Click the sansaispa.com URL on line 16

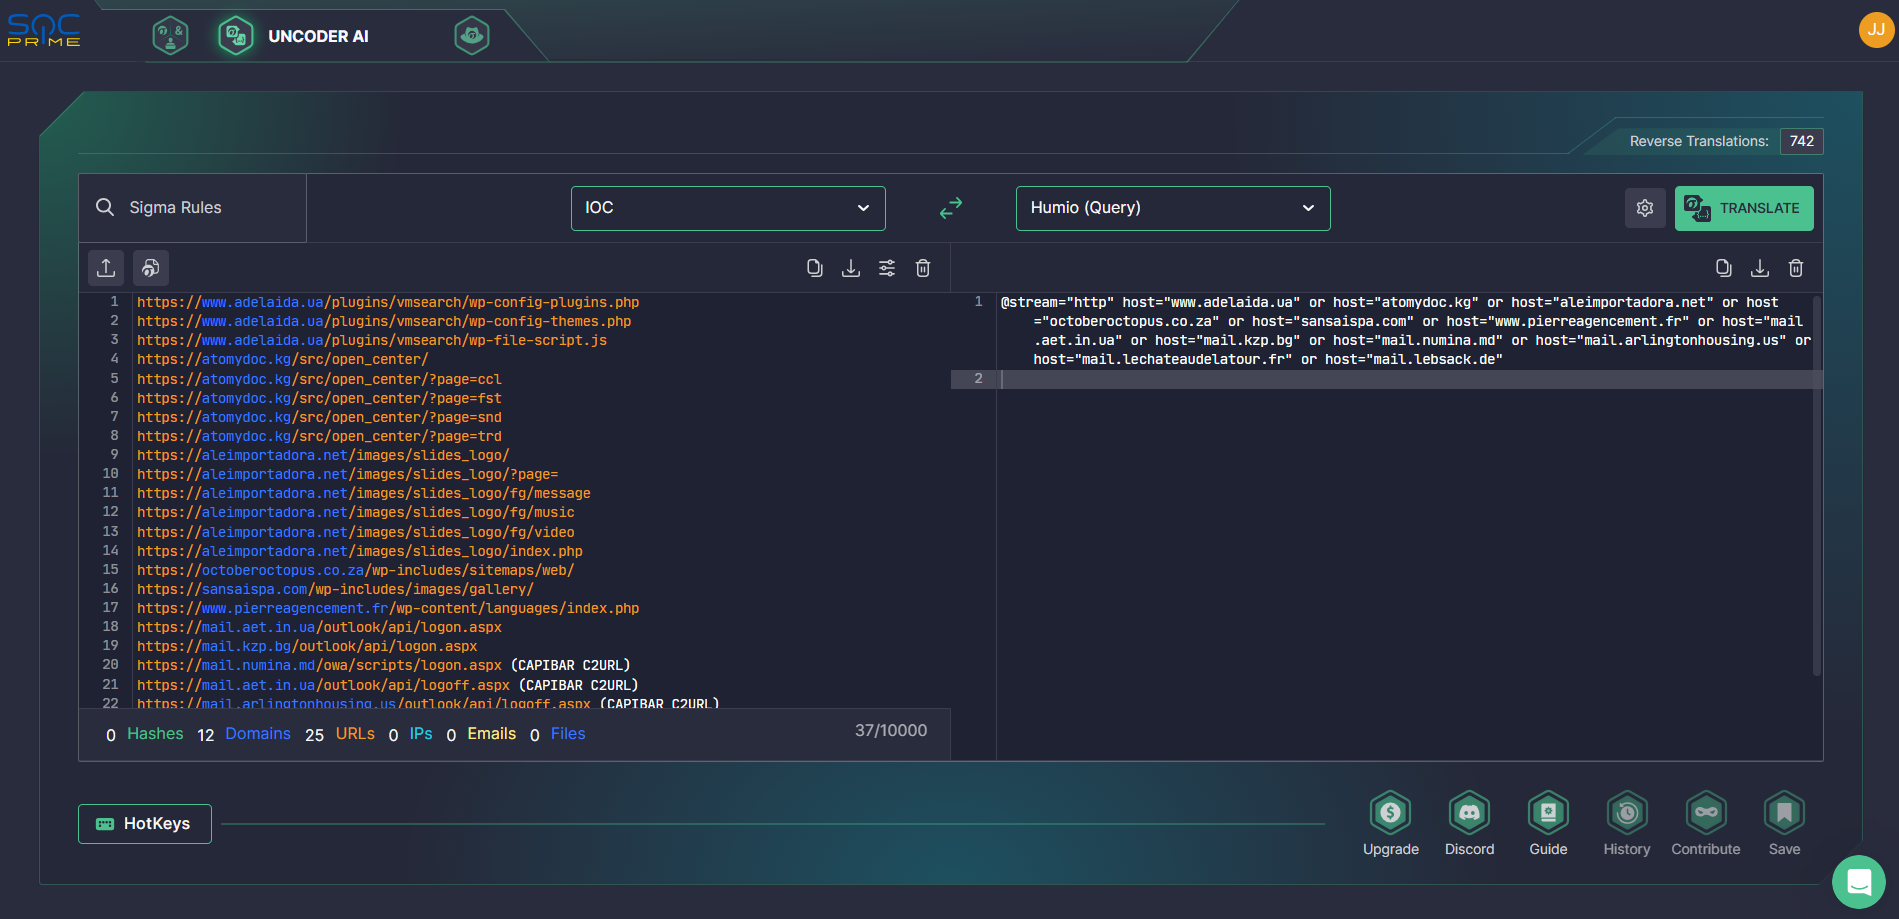pyautogui.click(x=335, y=589)
